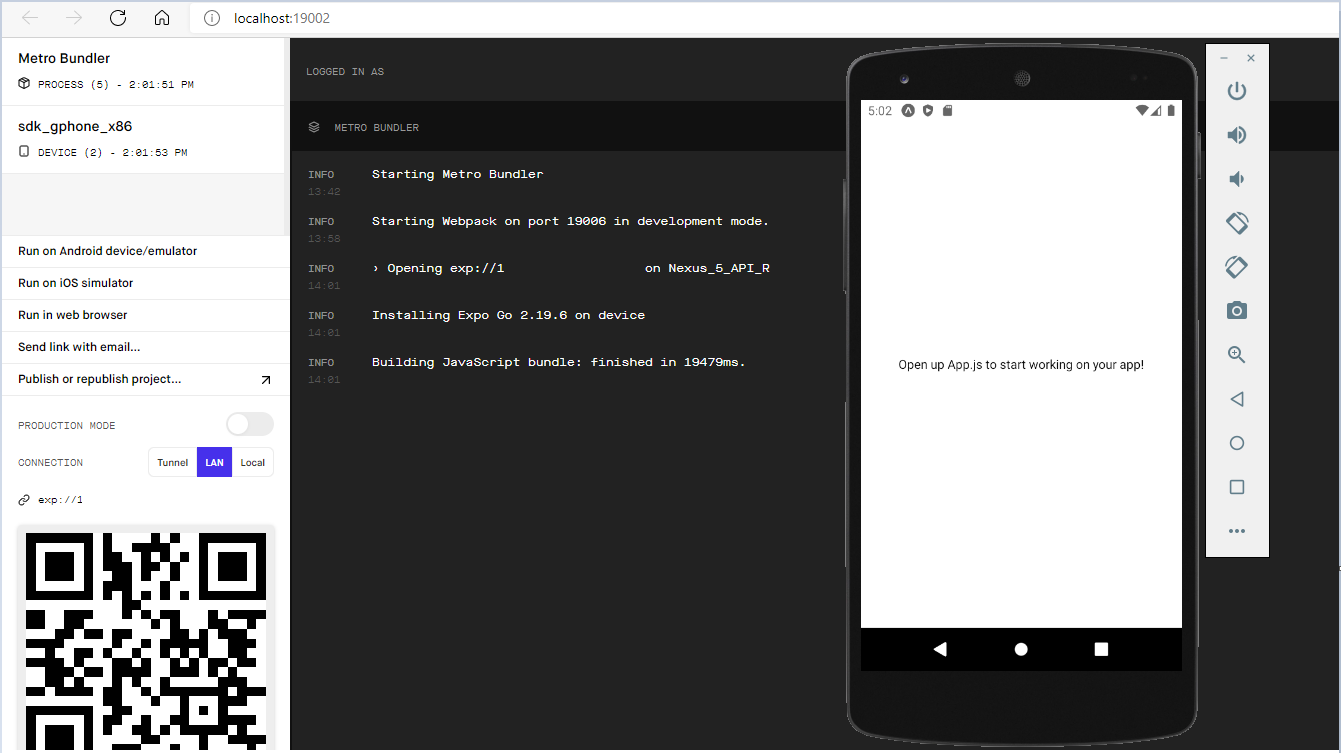Select Tunnel connection type

coord(172,462)
